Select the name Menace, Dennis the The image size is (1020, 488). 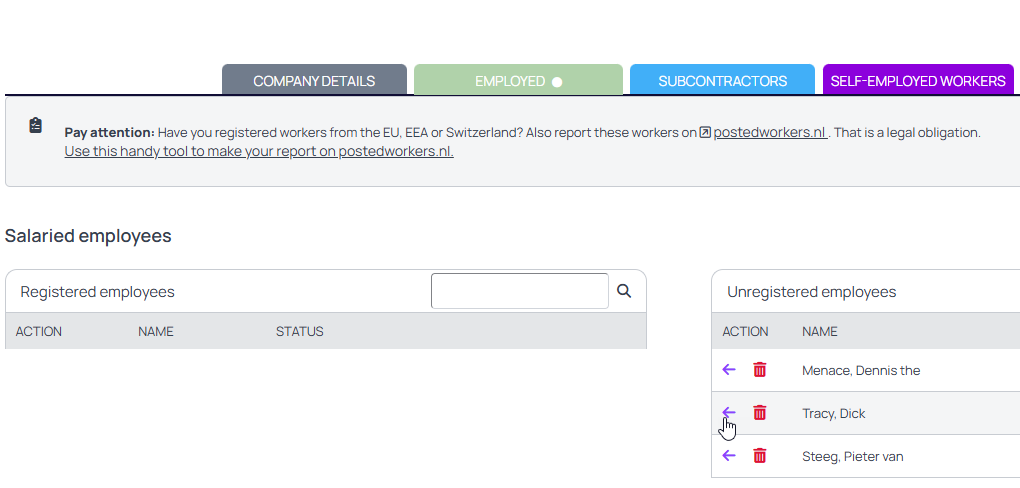pyautogui.click(x=861, y=370)
